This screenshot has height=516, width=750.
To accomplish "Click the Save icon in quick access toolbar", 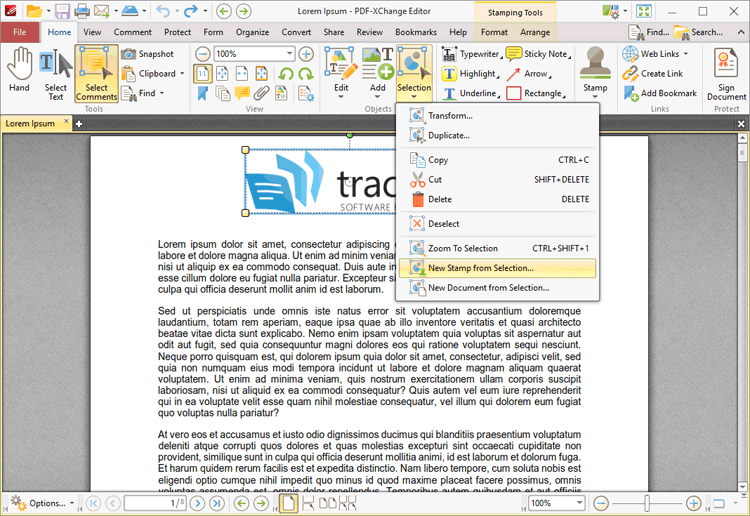I will (x=63, y=11).
